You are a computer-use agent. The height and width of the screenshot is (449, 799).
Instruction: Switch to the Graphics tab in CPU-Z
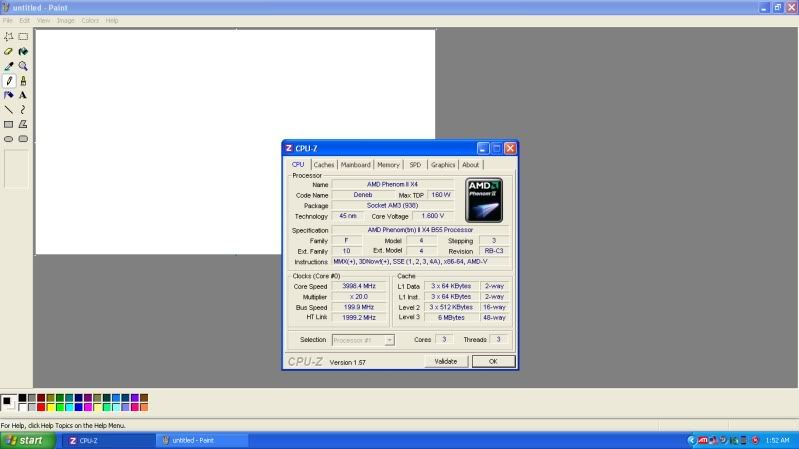(443, 165)
